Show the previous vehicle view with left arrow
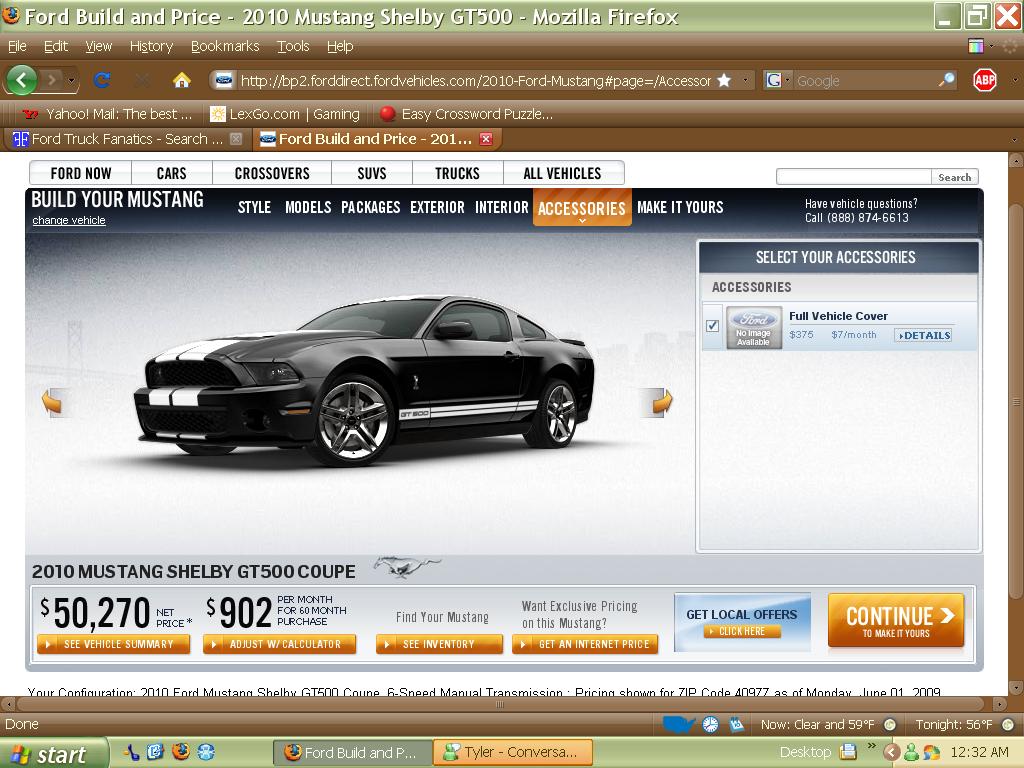 pos(52,402)
